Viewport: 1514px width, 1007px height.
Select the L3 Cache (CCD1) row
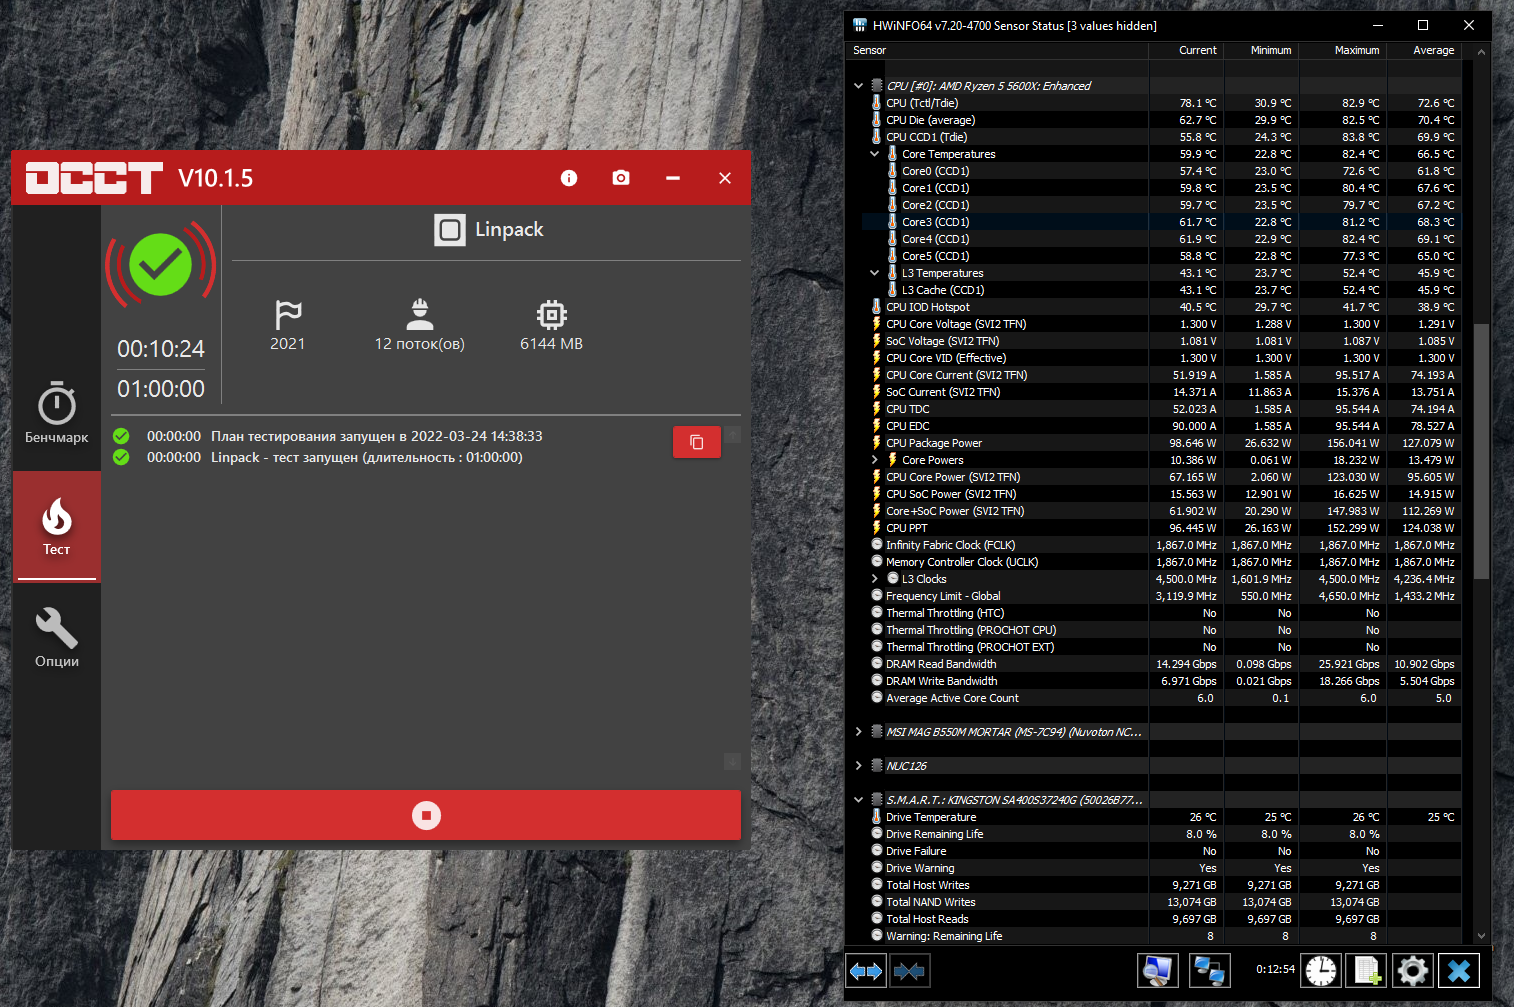click(1154, 290)
